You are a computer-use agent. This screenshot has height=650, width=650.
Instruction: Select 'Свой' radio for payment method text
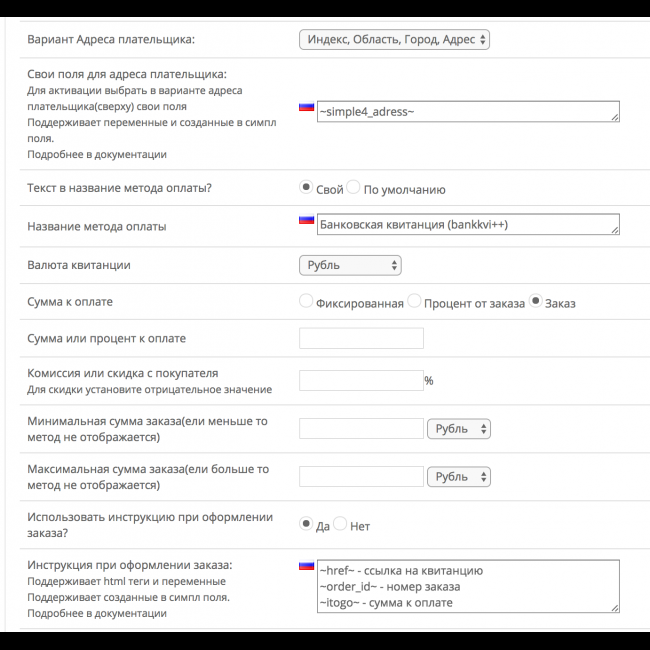[306, 188]
